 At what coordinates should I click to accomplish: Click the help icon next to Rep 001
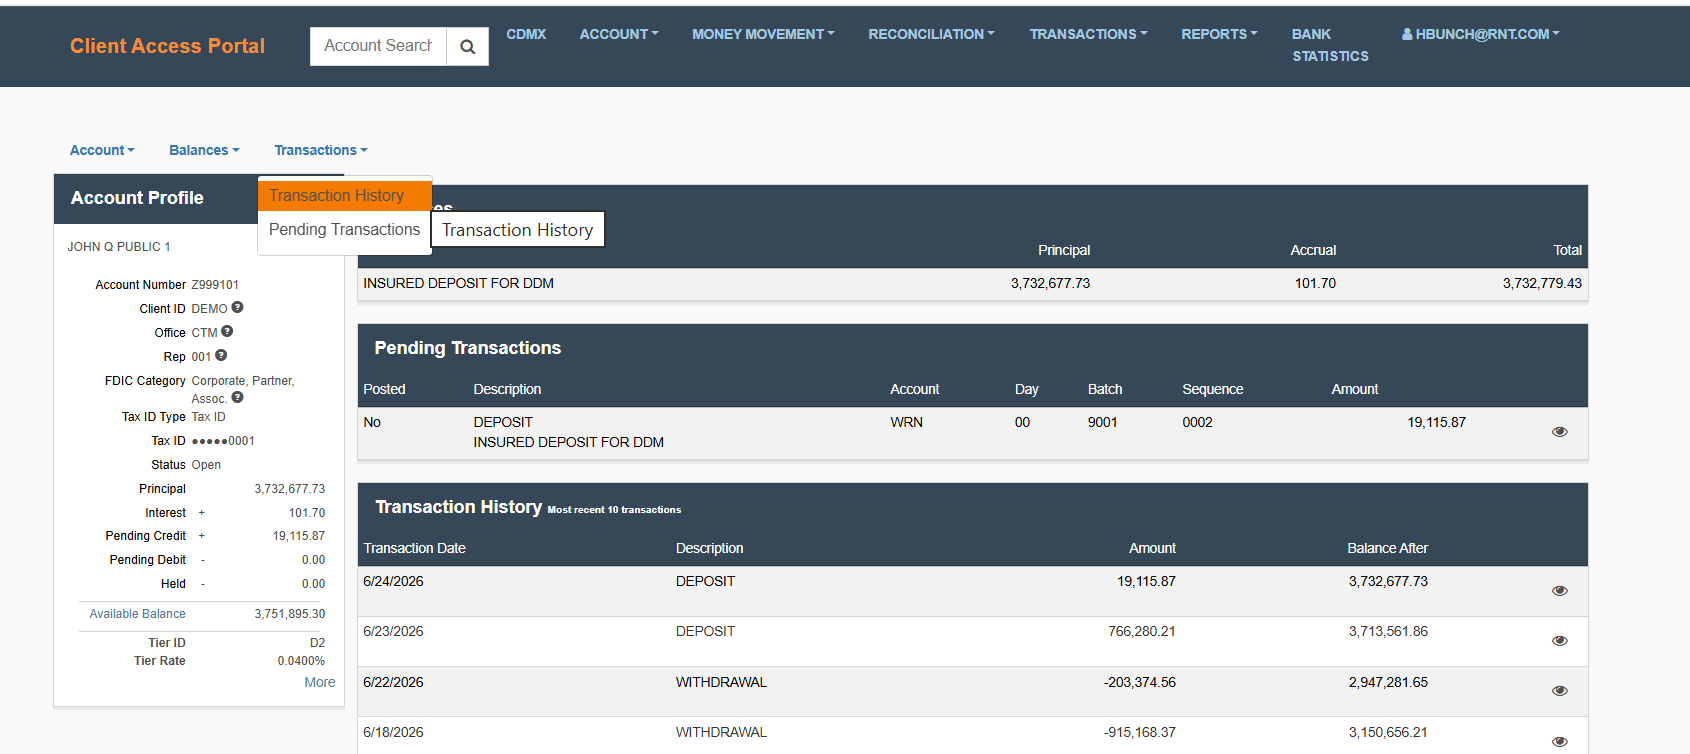221,356
